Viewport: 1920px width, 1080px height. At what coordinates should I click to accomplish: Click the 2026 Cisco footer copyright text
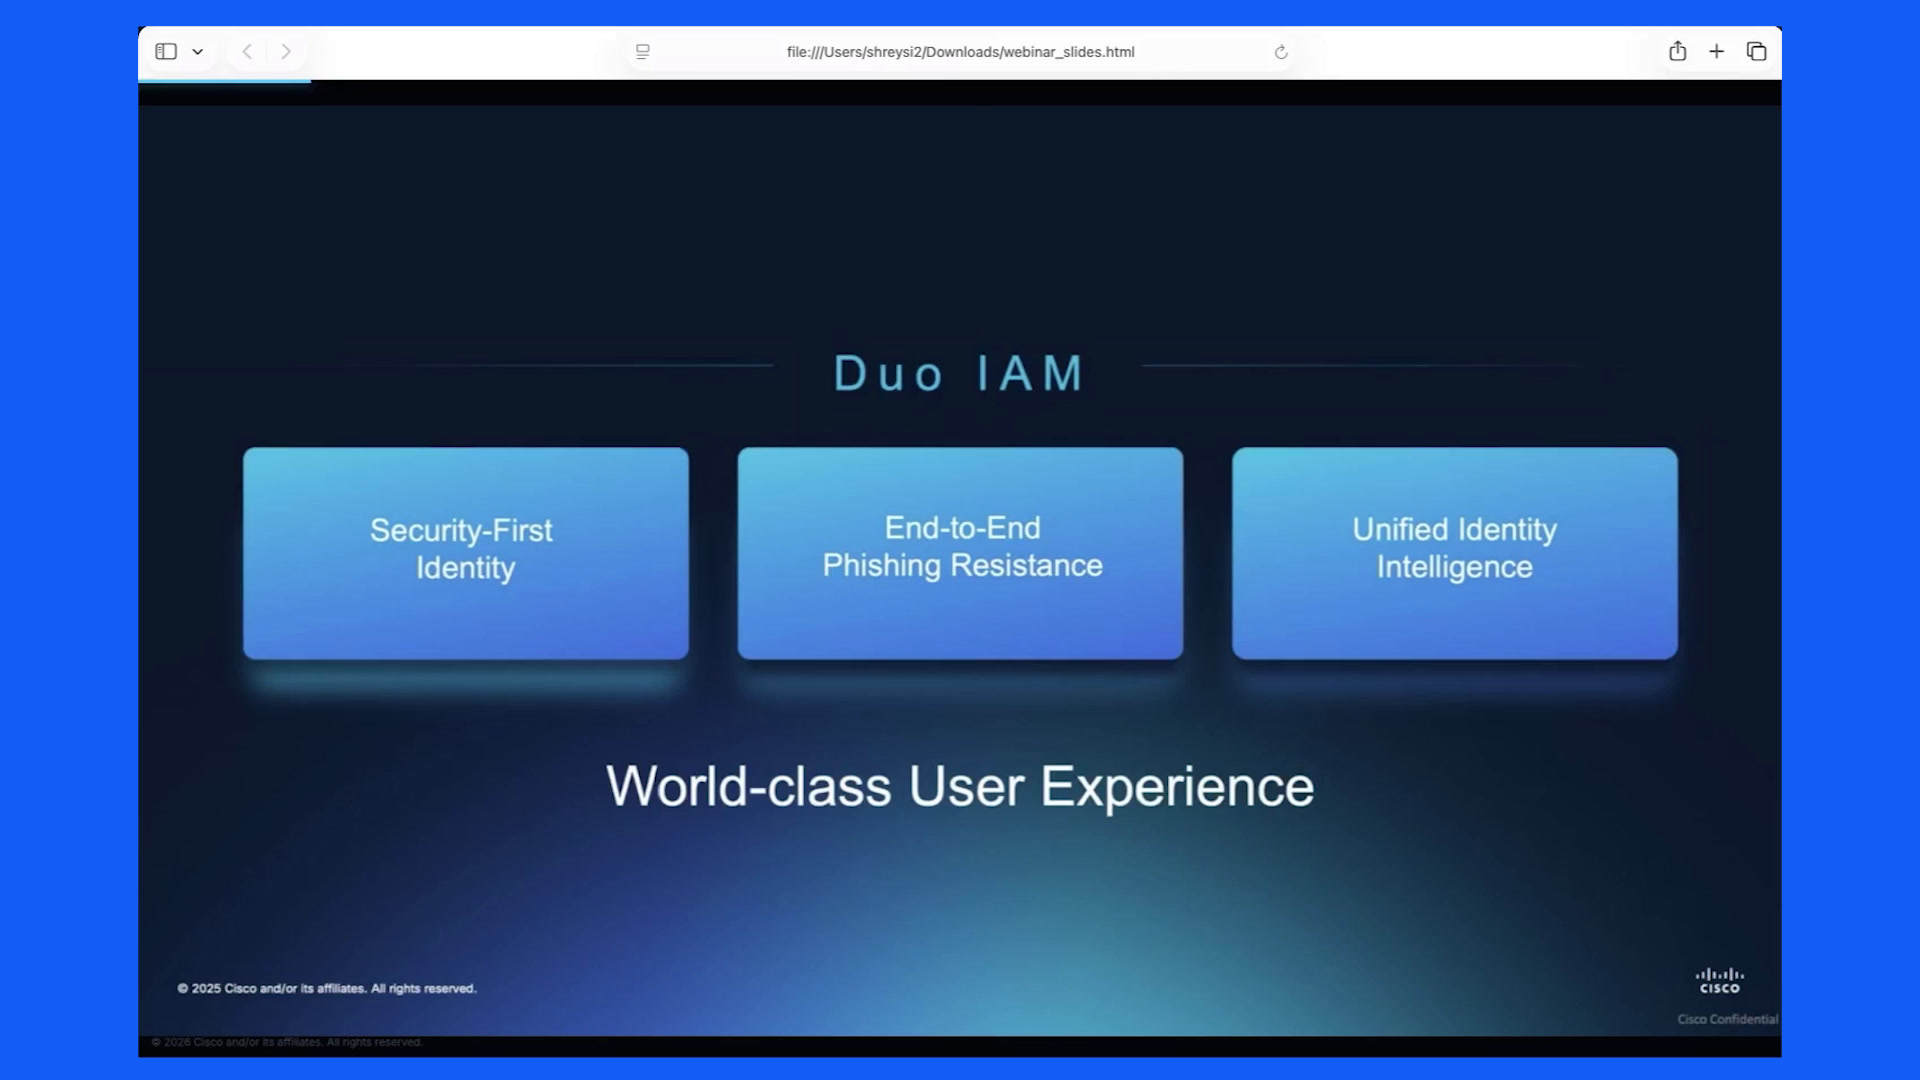point(287,1042)
